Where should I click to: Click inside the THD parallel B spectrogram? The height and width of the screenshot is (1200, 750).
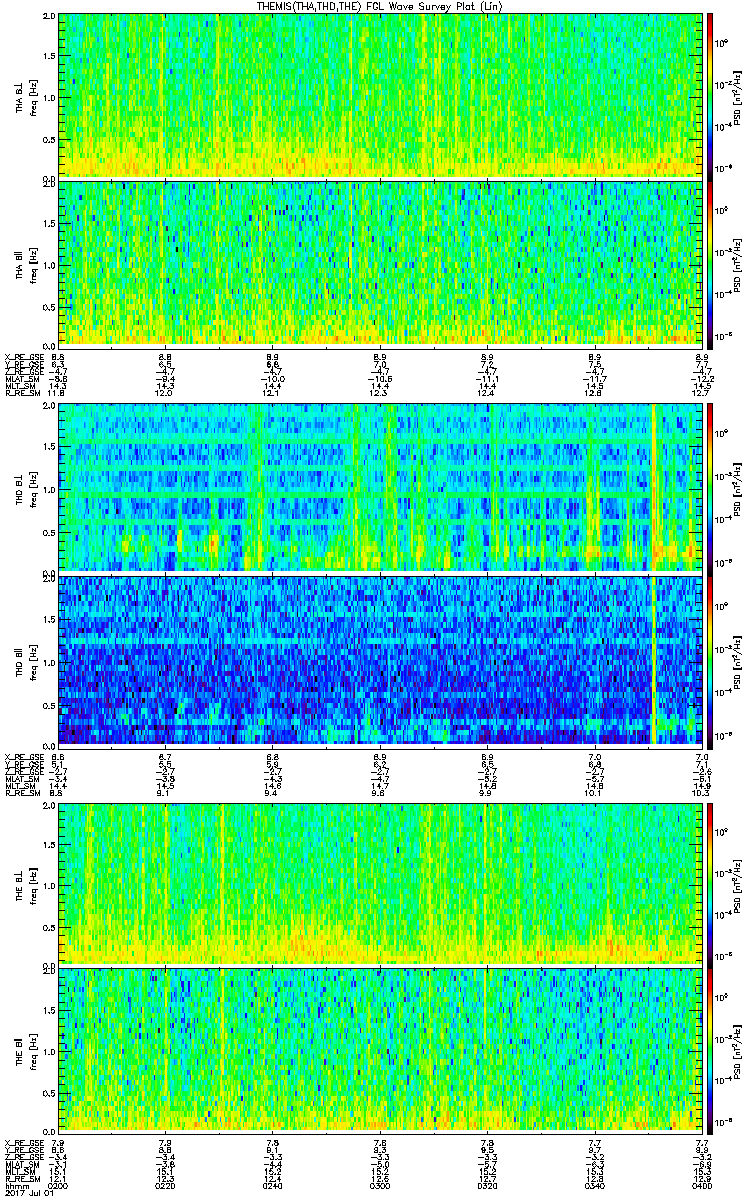380,660
